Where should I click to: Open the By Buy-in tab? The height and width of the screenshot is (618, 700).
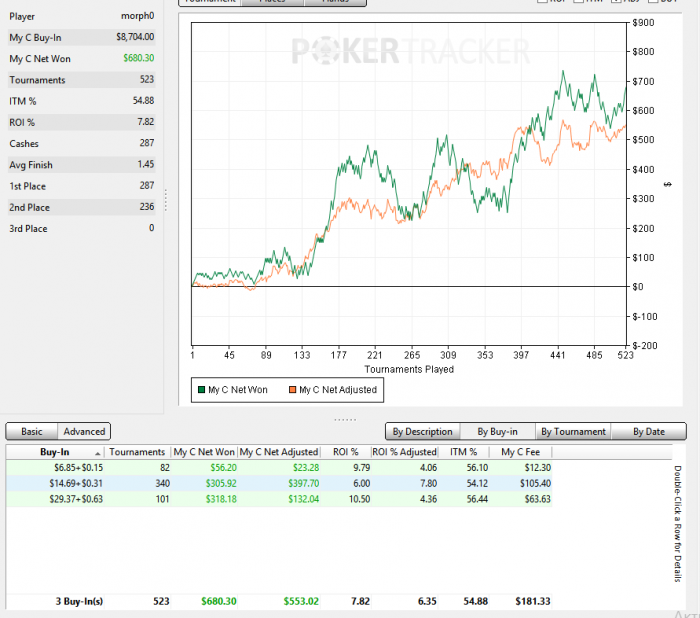497,432
